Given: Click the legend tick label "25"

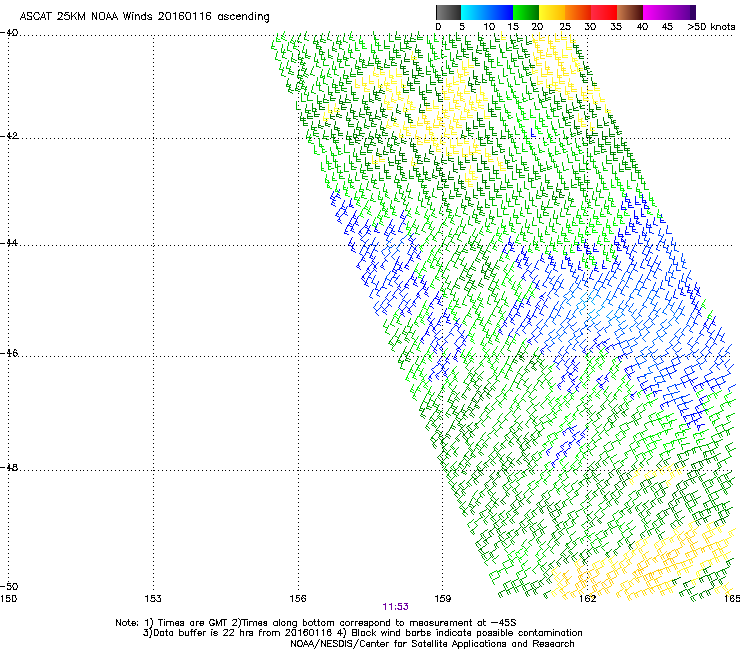Looking at the screenshot, I should [565, 27].
